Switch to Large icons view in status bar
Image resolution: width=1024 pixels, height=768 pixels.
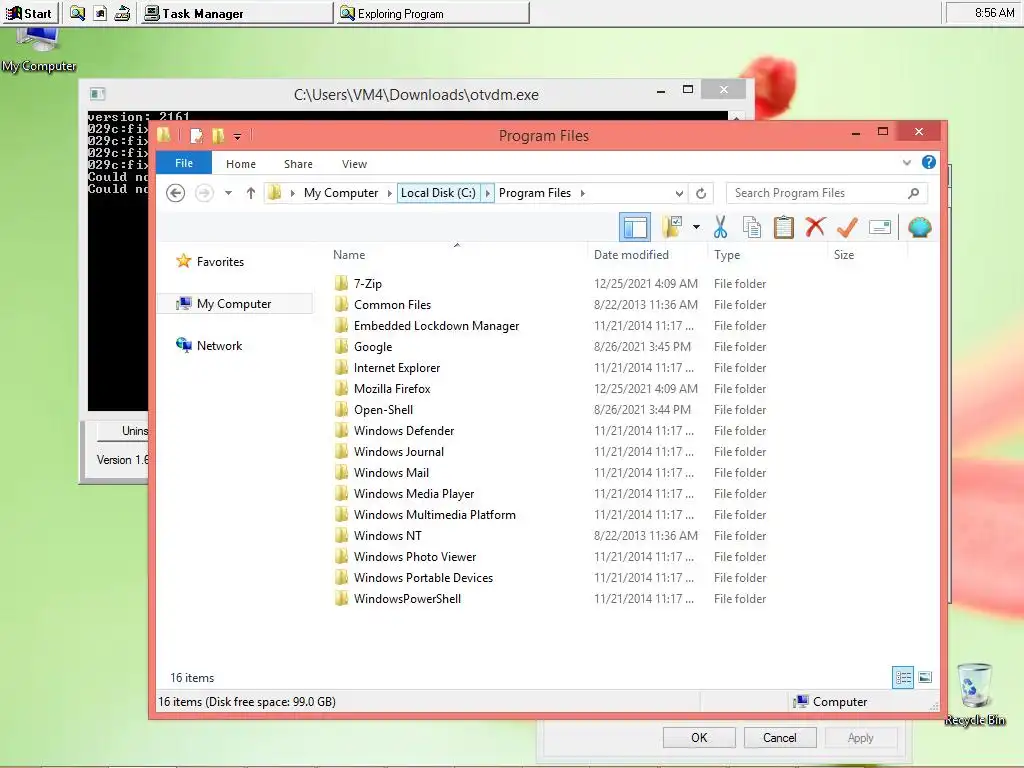[x=925, y=677]
